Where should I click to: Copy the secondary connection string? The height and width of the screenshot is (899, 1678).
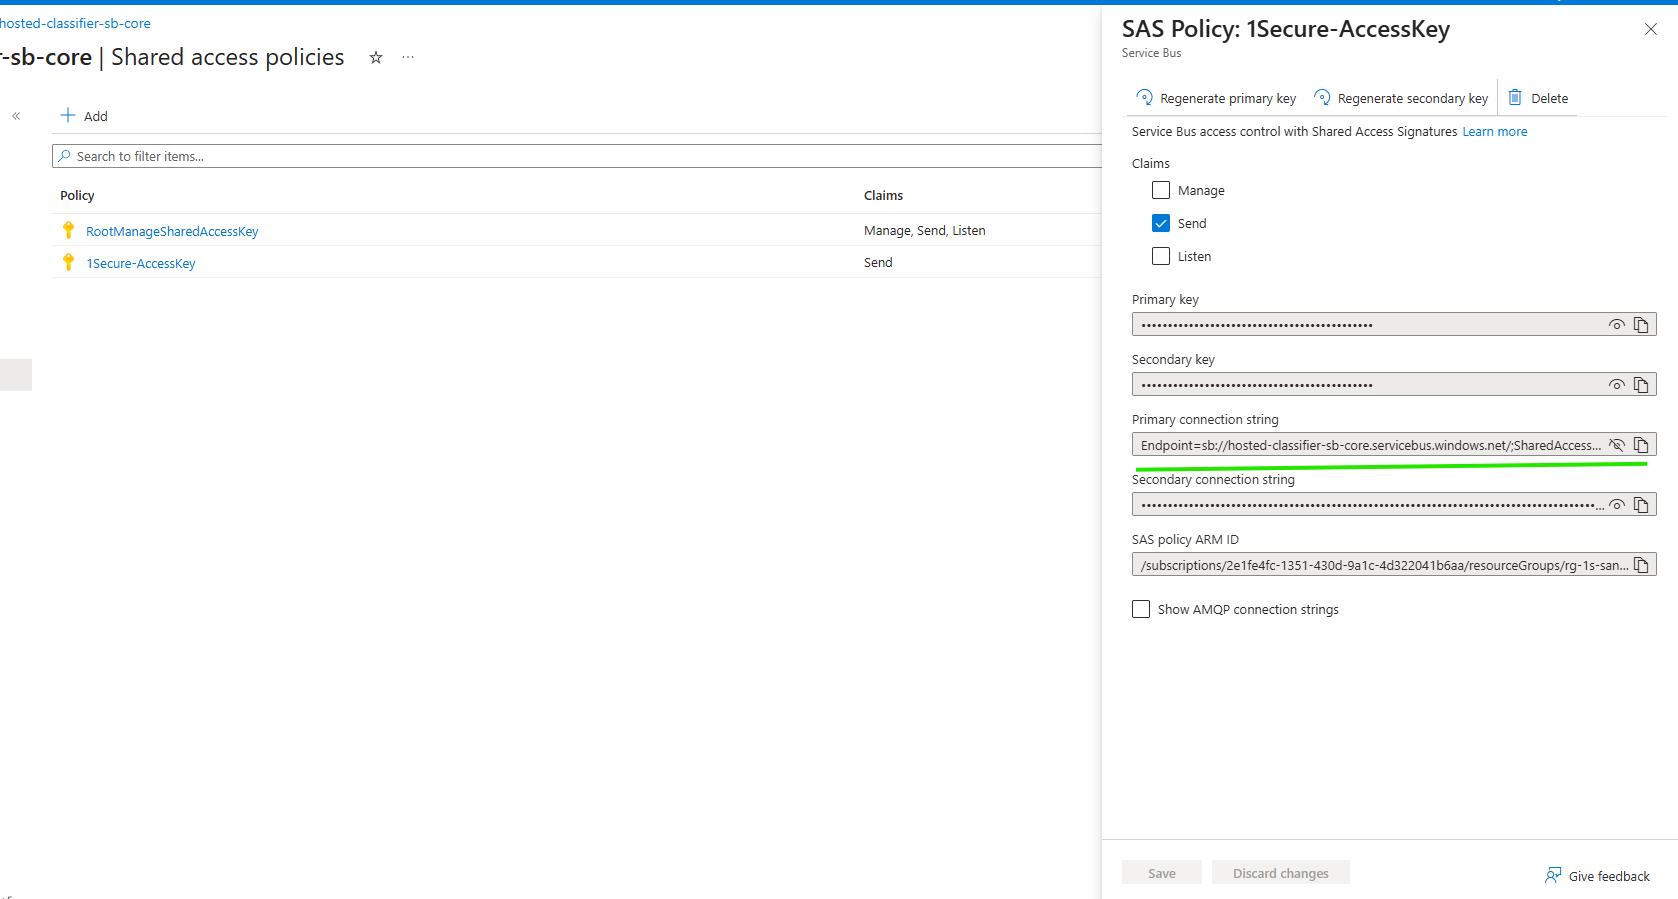(1641, 505)
